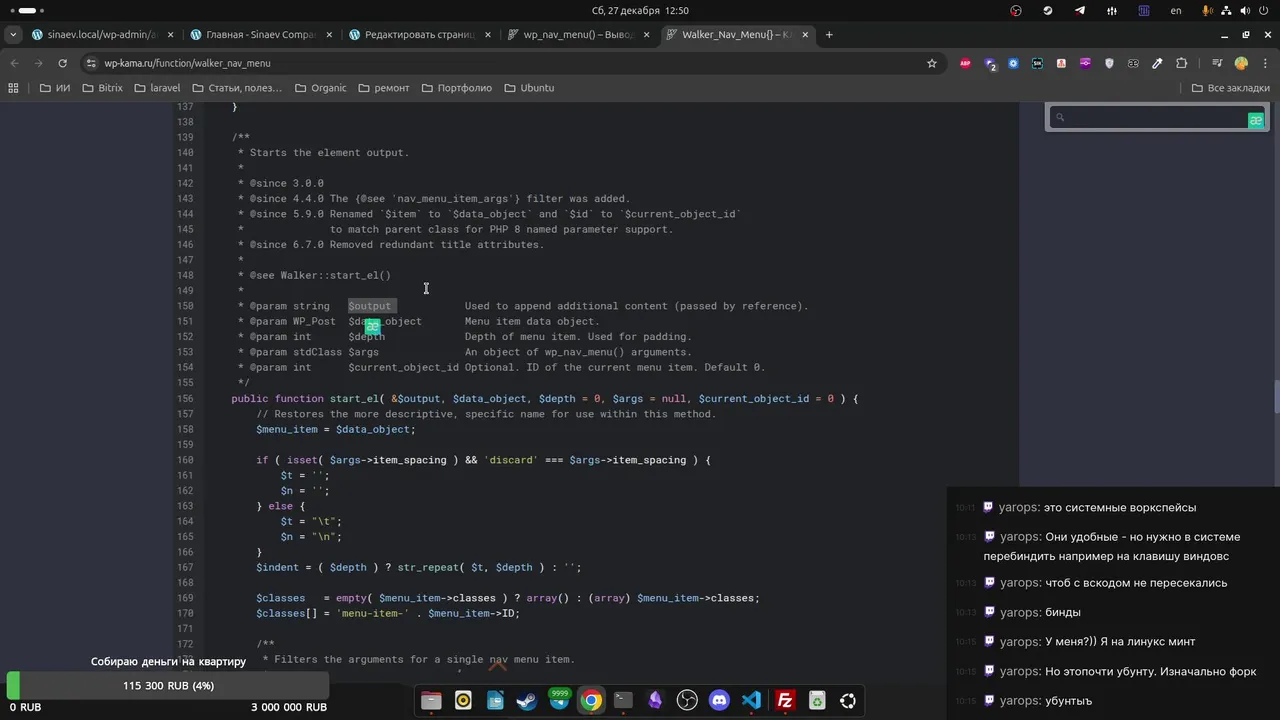
Task: Launch Obsidian from the dock
Action: [x=655, y=701]
